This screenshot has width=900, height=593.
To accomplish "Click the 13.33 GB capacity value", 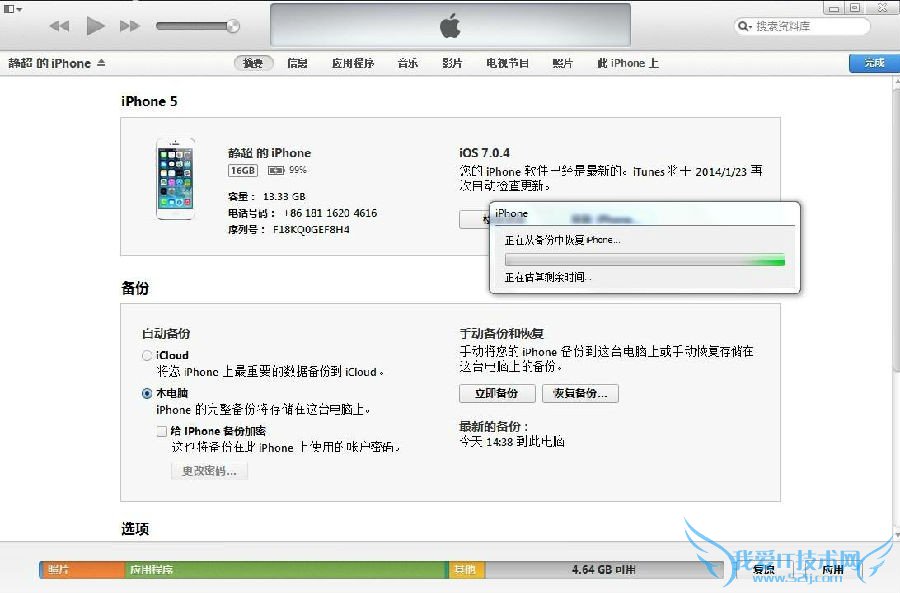I will point(284,196).
